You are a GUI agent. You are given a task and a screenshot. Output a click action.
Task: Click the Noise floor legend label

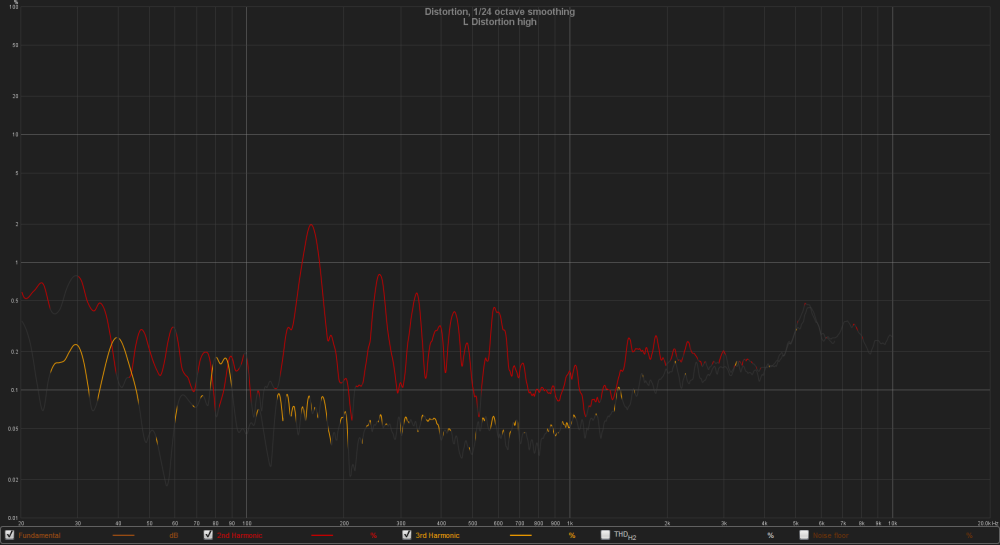point(830,535)
